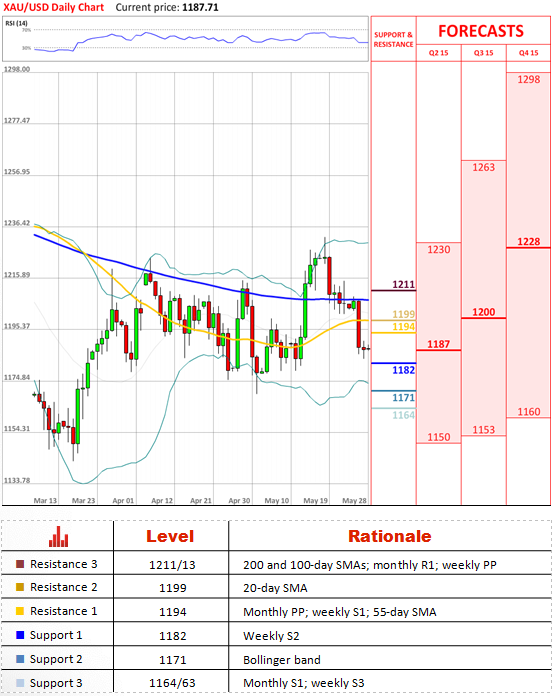The width and height of the screenshot is (554, 696).
Task: Select the Q4 15 forecast column header
Action: [528, 53]
